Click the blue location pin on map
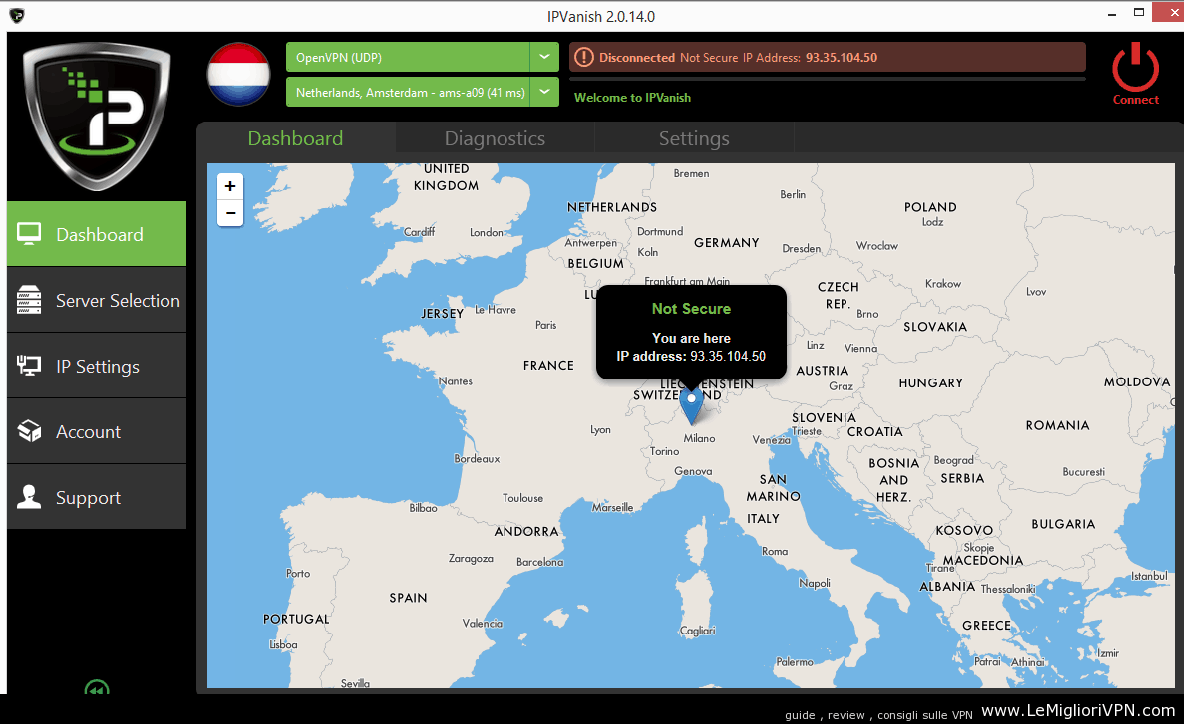 tap(692, 405)
